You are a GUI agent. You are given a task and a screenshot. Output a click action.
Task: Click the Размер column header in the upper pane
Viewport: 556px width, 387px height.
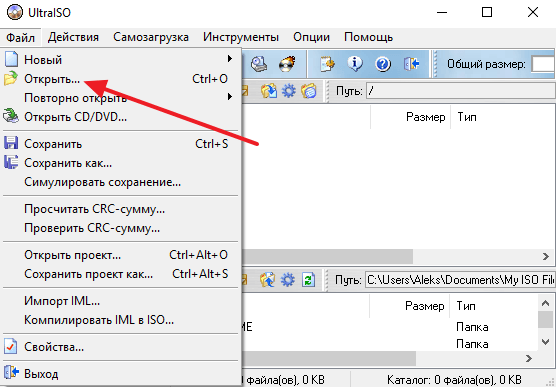pyautogui.click(x=426, y=117)
